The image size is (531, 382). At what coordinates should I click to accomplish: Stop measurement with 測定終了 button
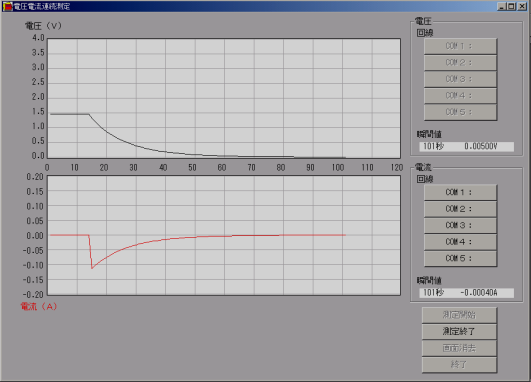point(459,332)
